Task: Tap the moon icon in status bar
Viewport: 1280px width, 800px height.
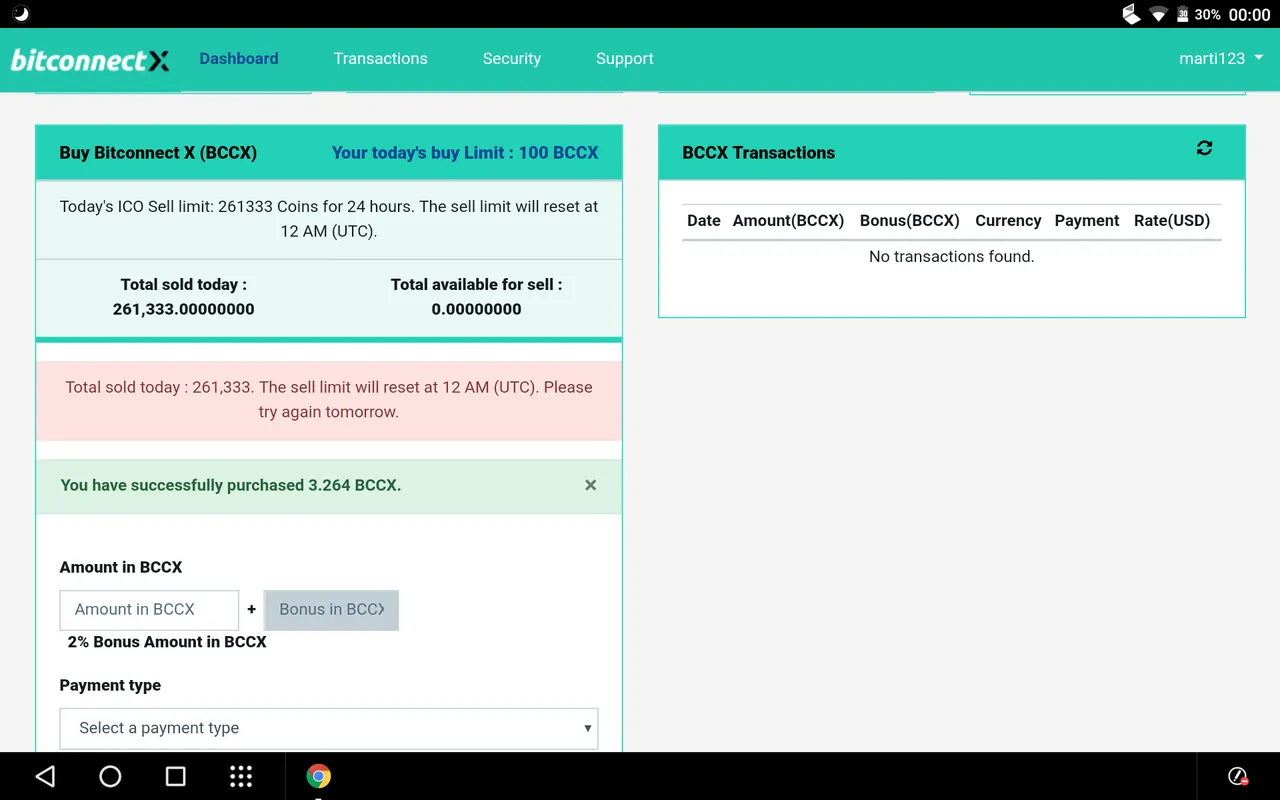Action: [20, 14]
